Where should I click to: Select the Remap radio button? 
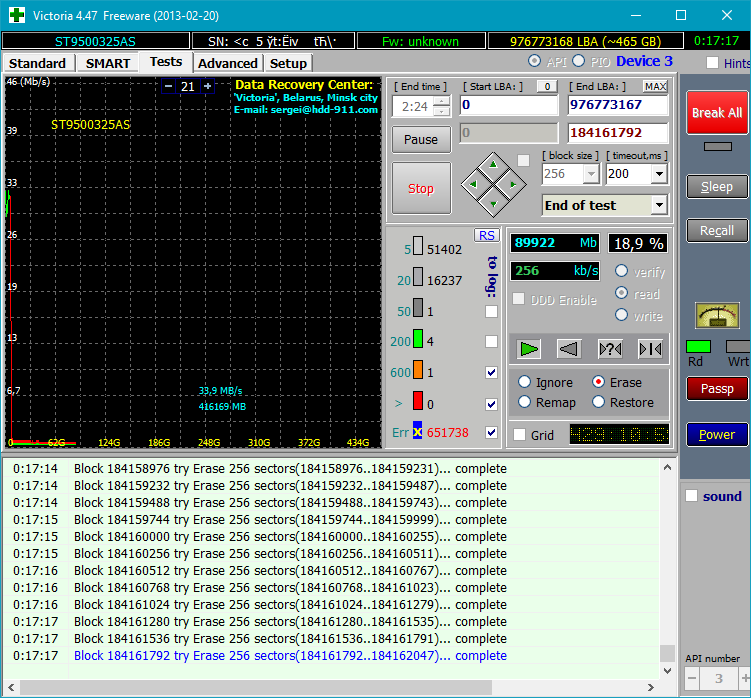(x=525, y=402)
